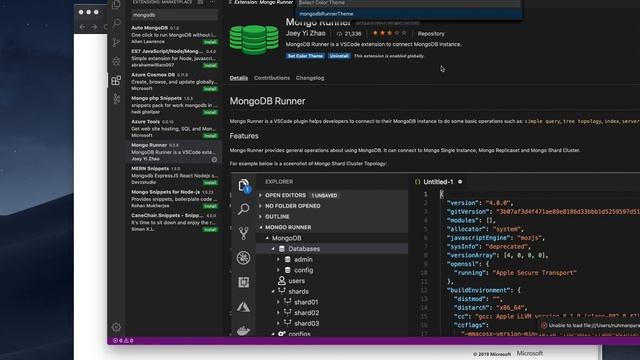640x360 pixels.
Task: Open the tree-shaped Mongo Runner activity bar icon
Action: [x=116, y=98]
